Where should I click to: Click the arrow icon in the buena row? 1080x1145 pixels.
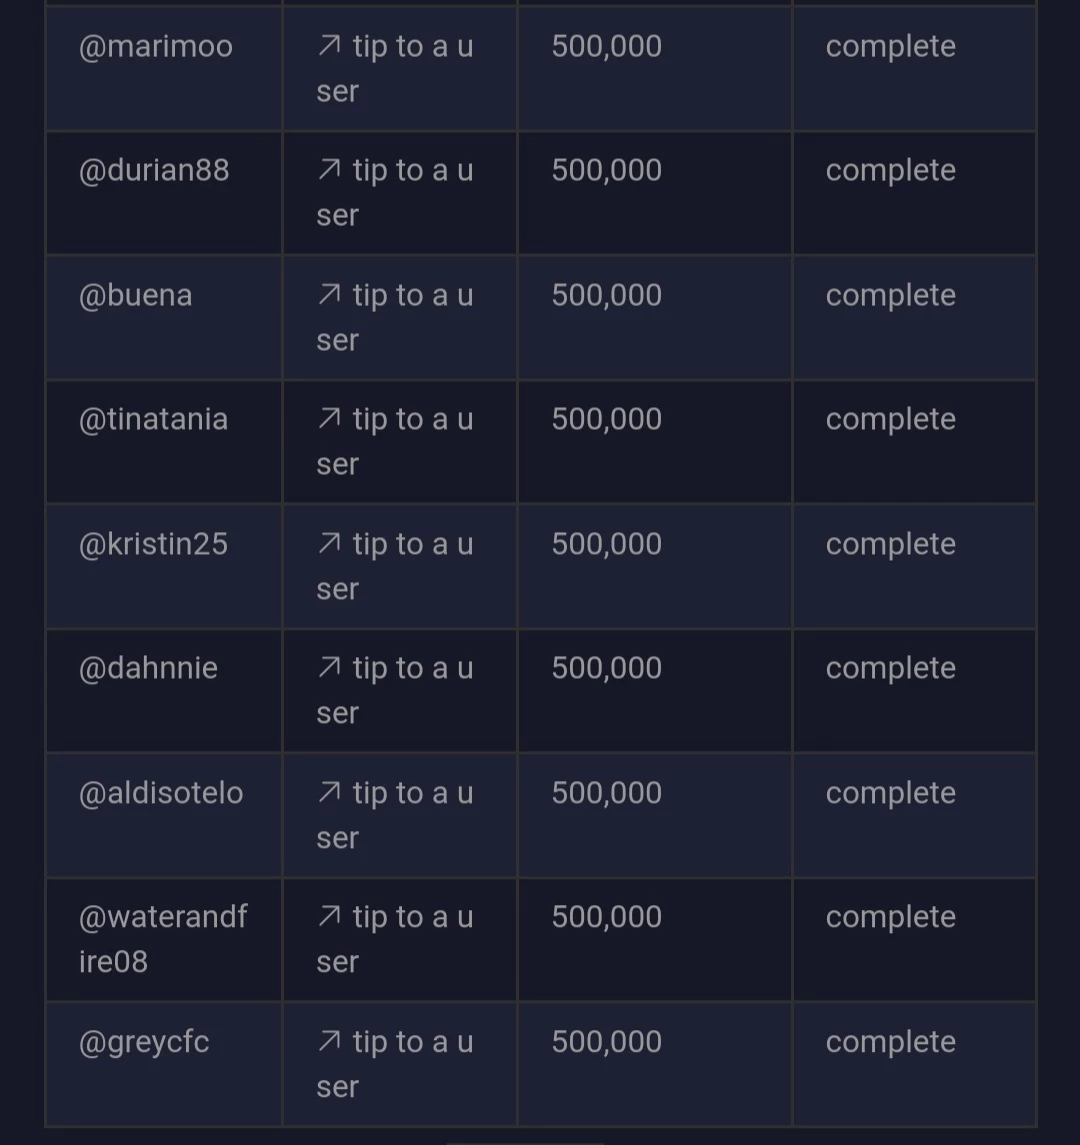click(329, 295)
